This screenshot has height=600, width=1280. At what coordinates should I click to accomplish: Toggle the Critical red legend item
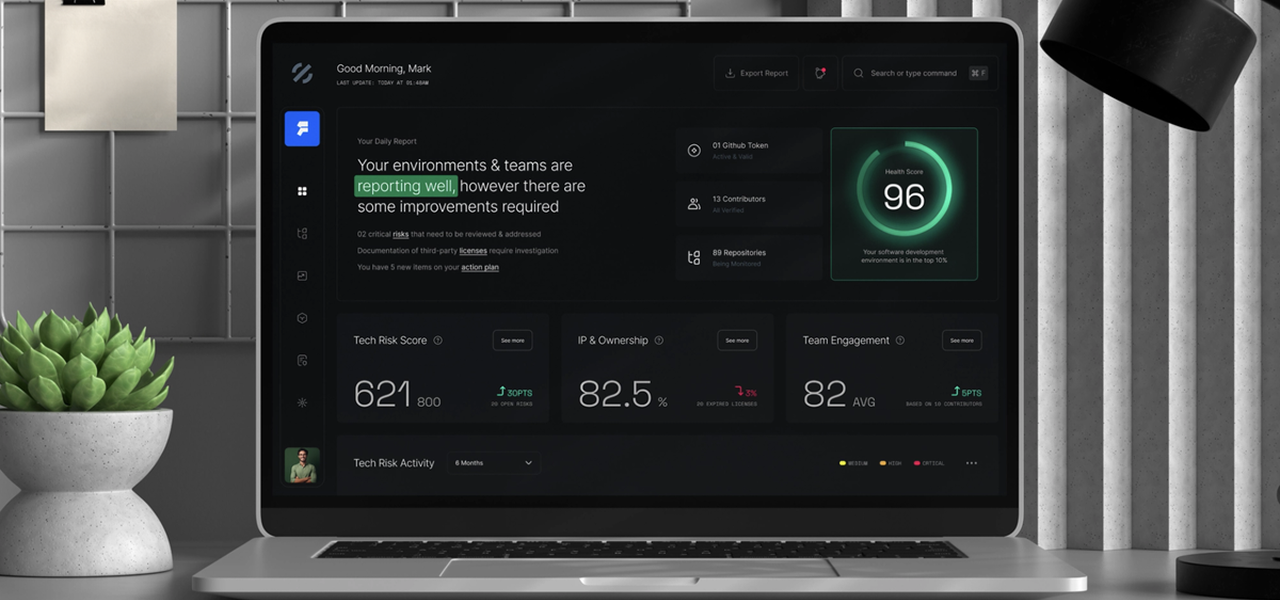(x=929, y=463)
